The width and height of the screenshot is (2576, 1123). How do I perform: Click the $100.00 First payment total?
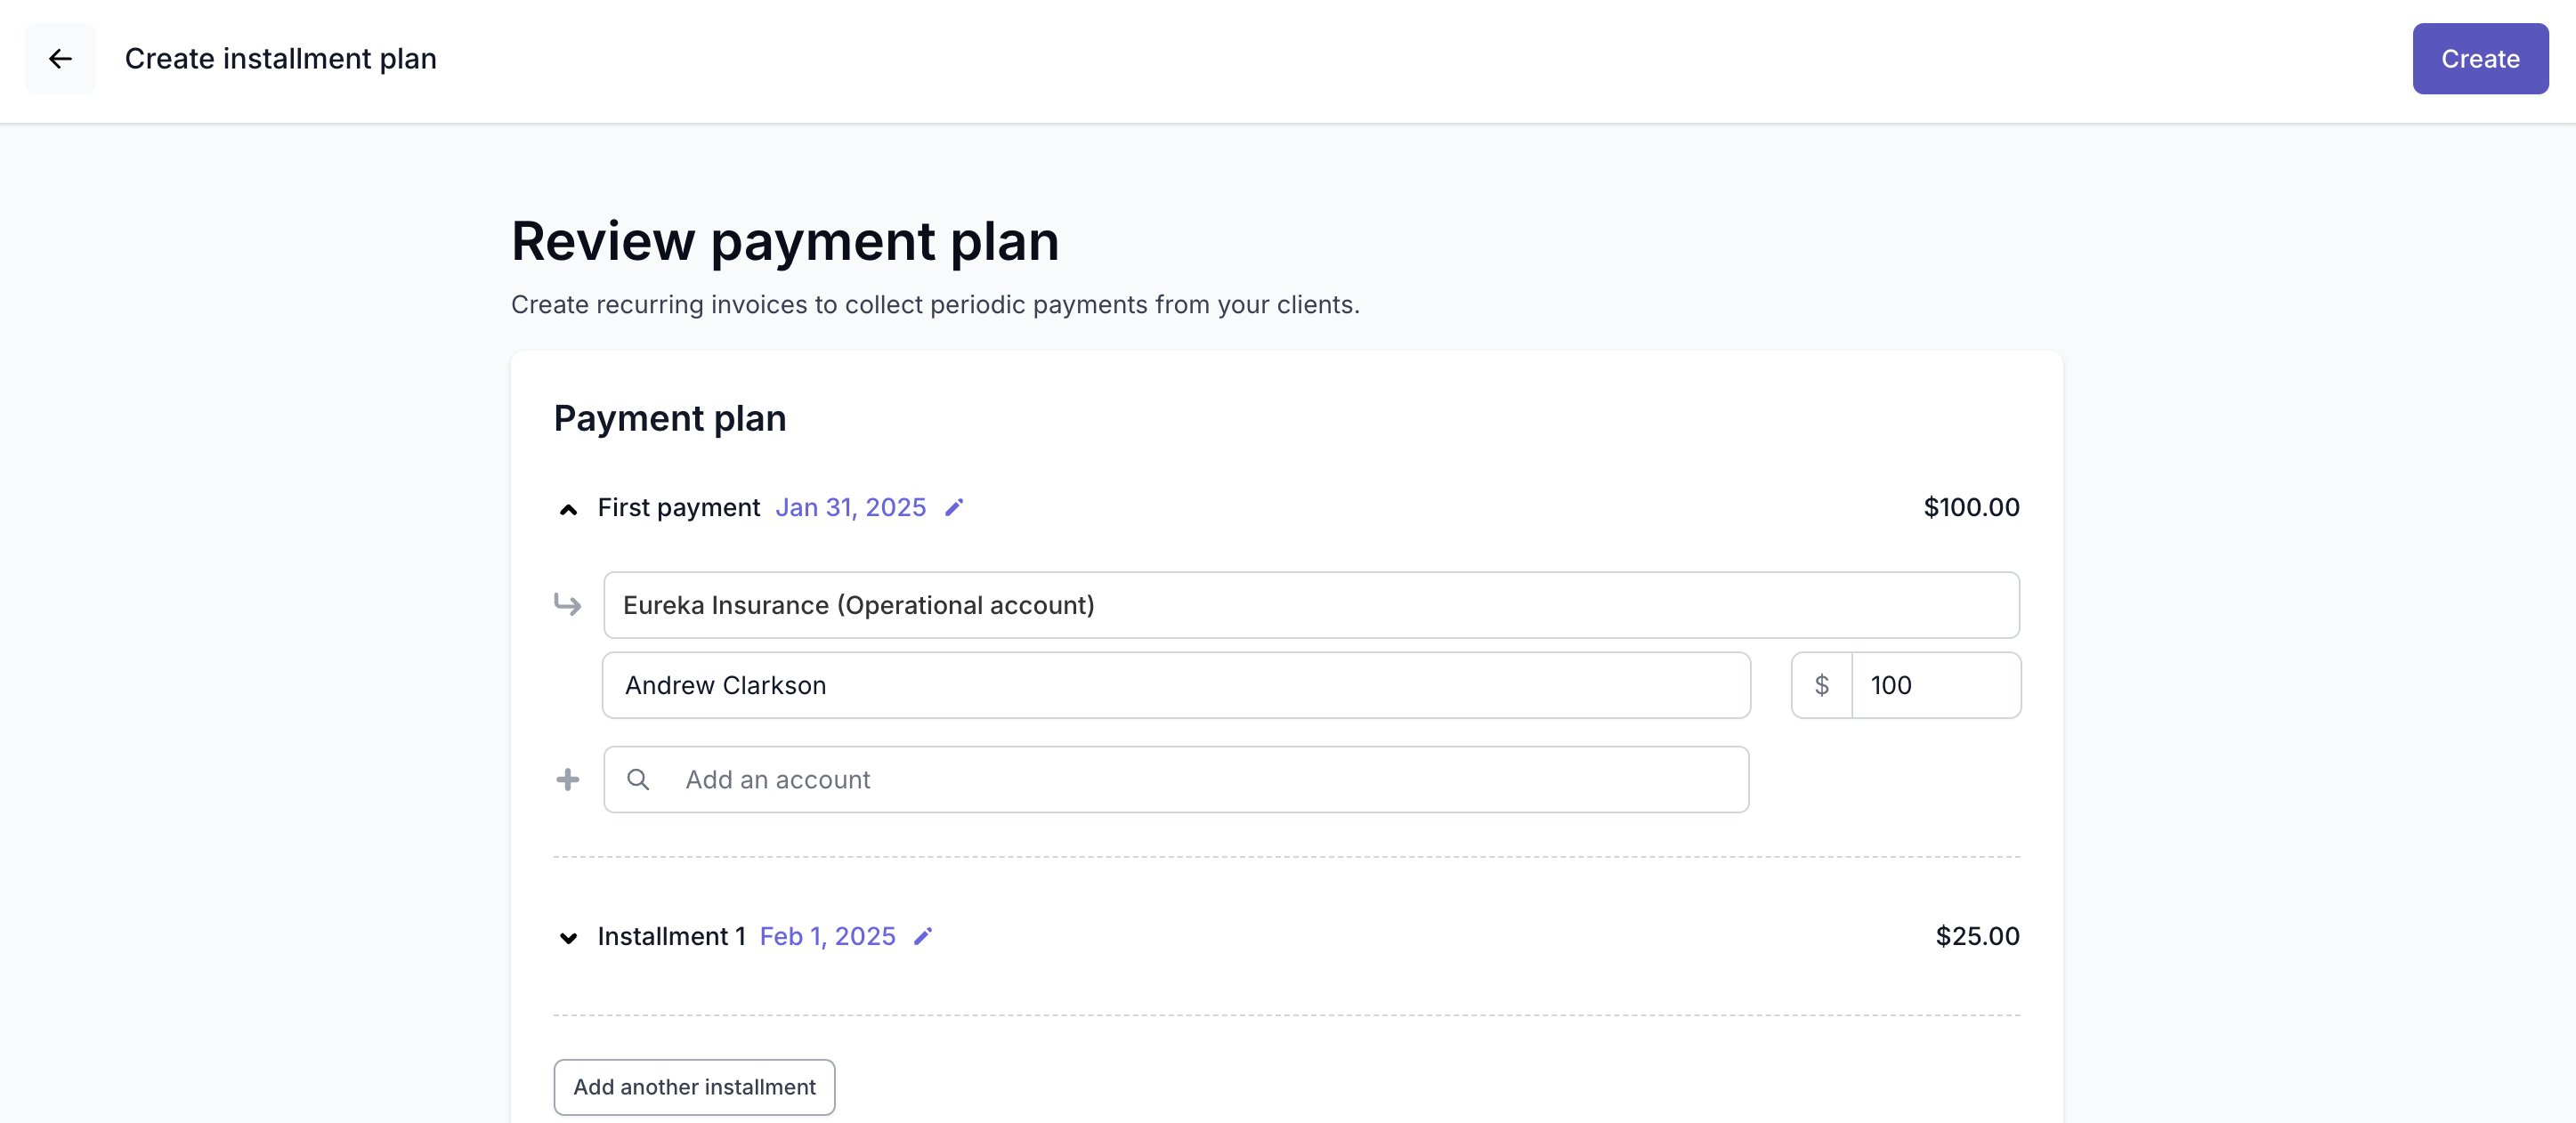click(1971, 508)
